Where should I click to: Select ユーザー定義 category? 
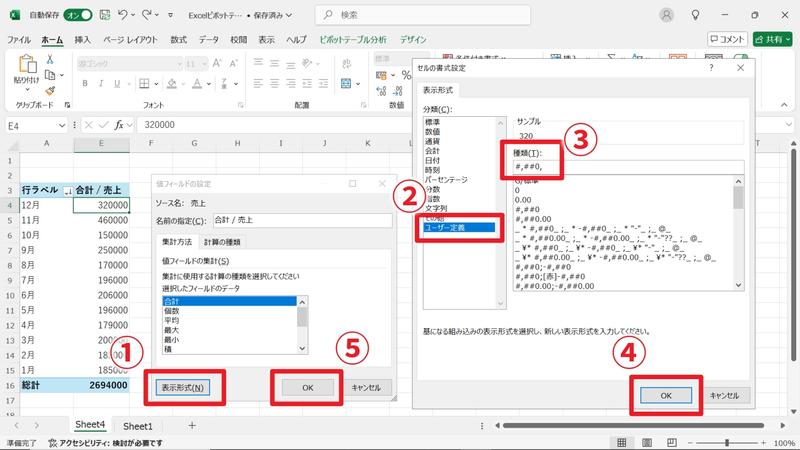pos(459,228)
